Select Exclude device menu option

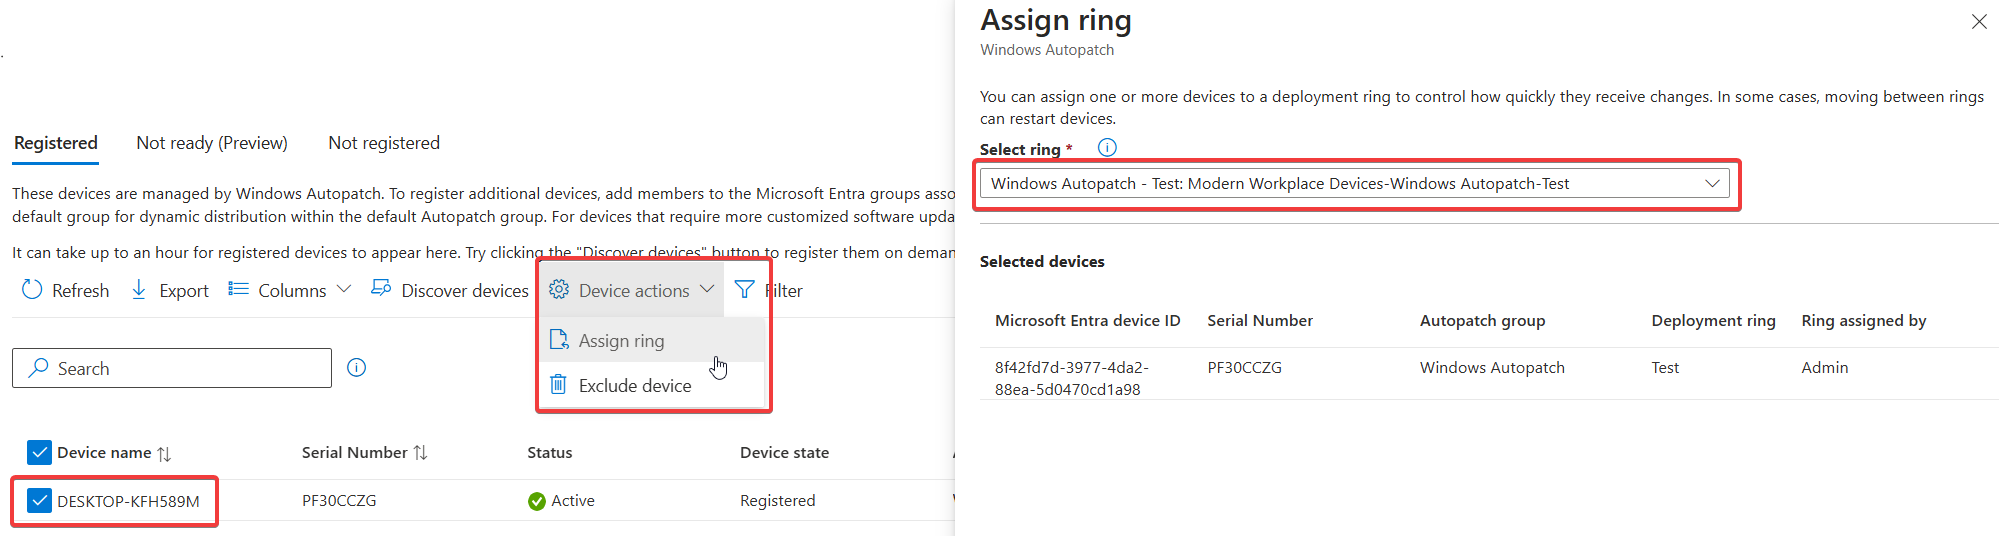(x=634, y=386)
